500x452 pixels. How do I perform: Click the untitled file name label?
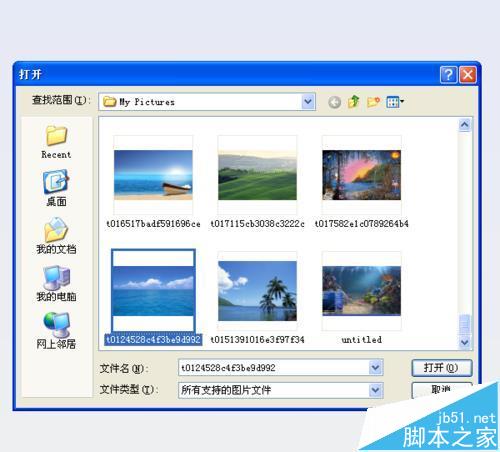(362, 340)
